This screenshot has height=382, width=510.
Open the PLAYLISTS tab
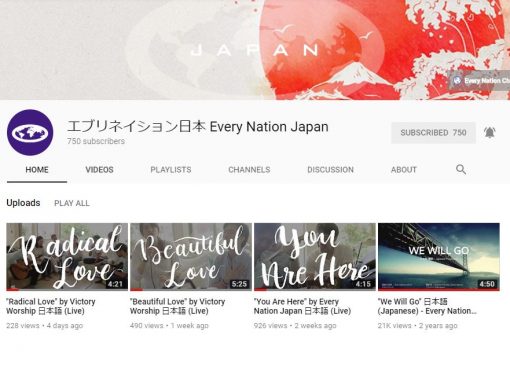[x=171, y=170]
